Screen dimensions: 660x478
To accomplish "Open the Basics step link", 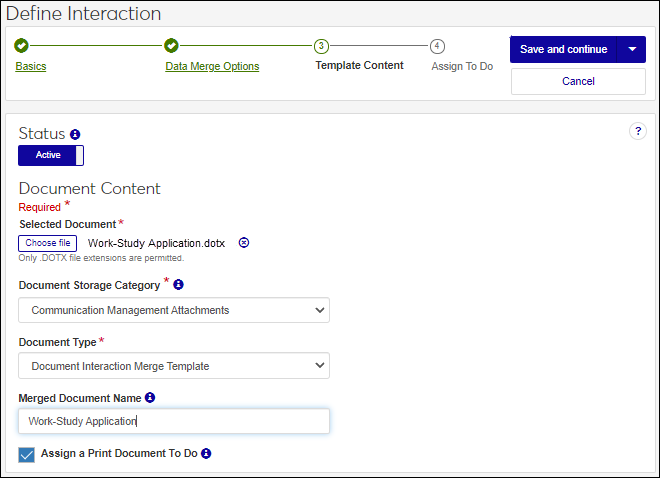I will (31, 67).
